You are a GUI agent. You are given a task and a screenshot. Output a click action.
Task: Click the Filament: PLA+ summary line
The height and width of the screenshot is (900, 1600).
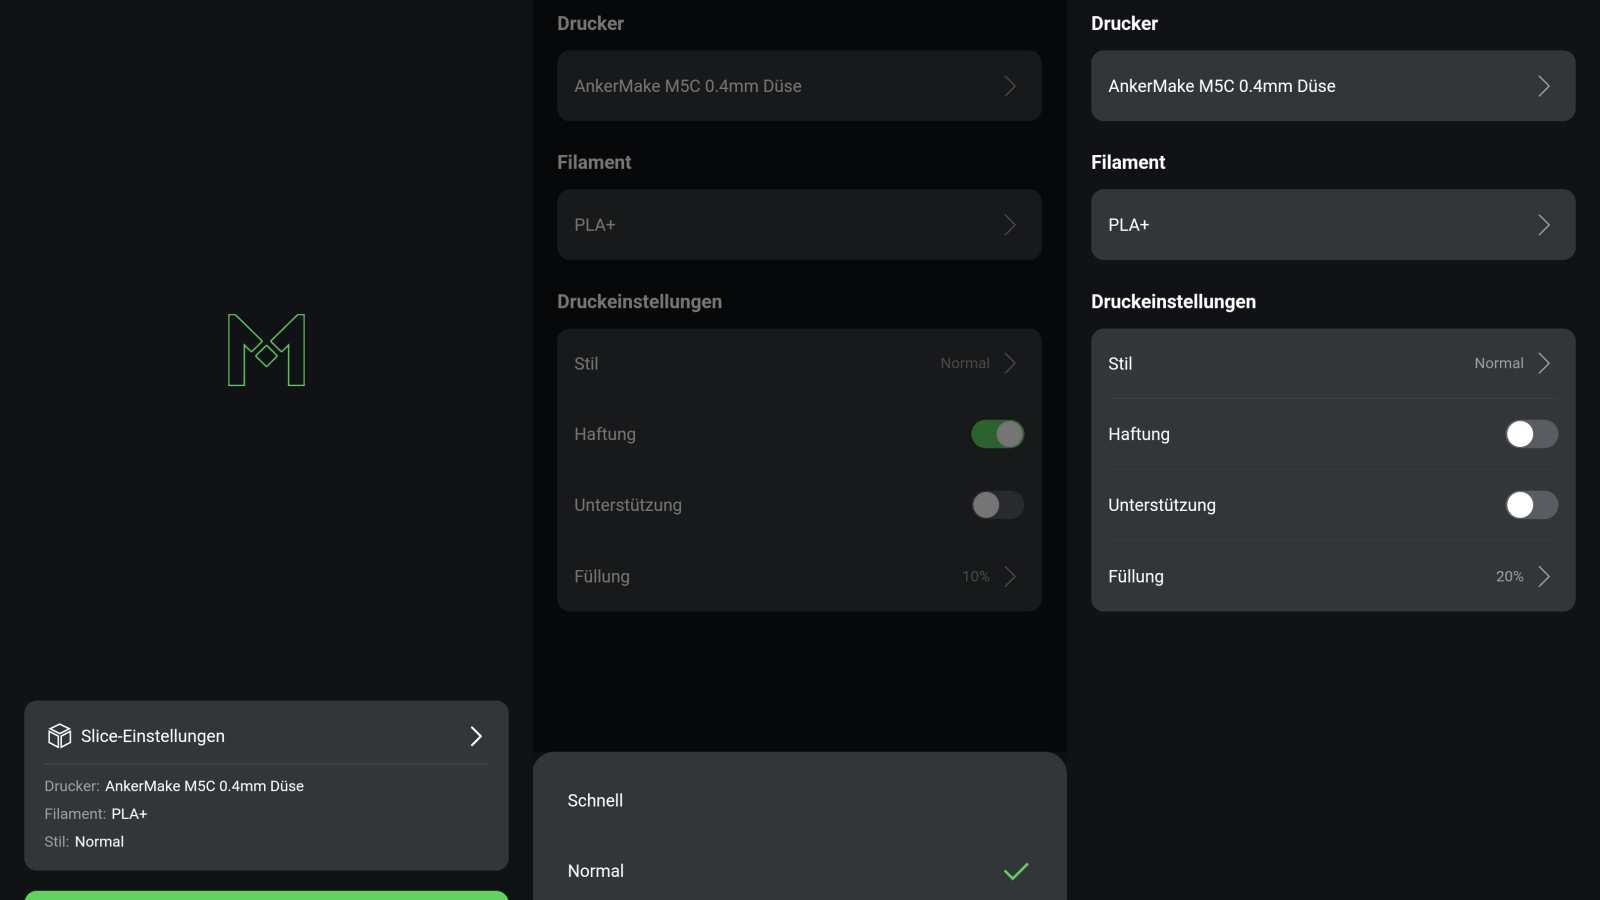pos(96,814)
